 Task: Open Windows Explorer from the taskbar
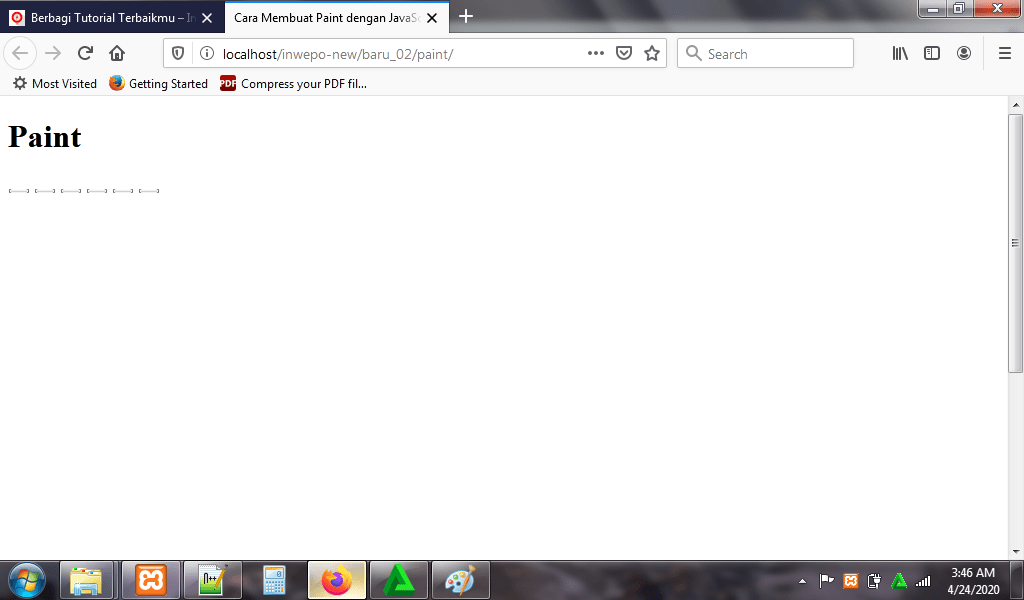pos(87,580)
